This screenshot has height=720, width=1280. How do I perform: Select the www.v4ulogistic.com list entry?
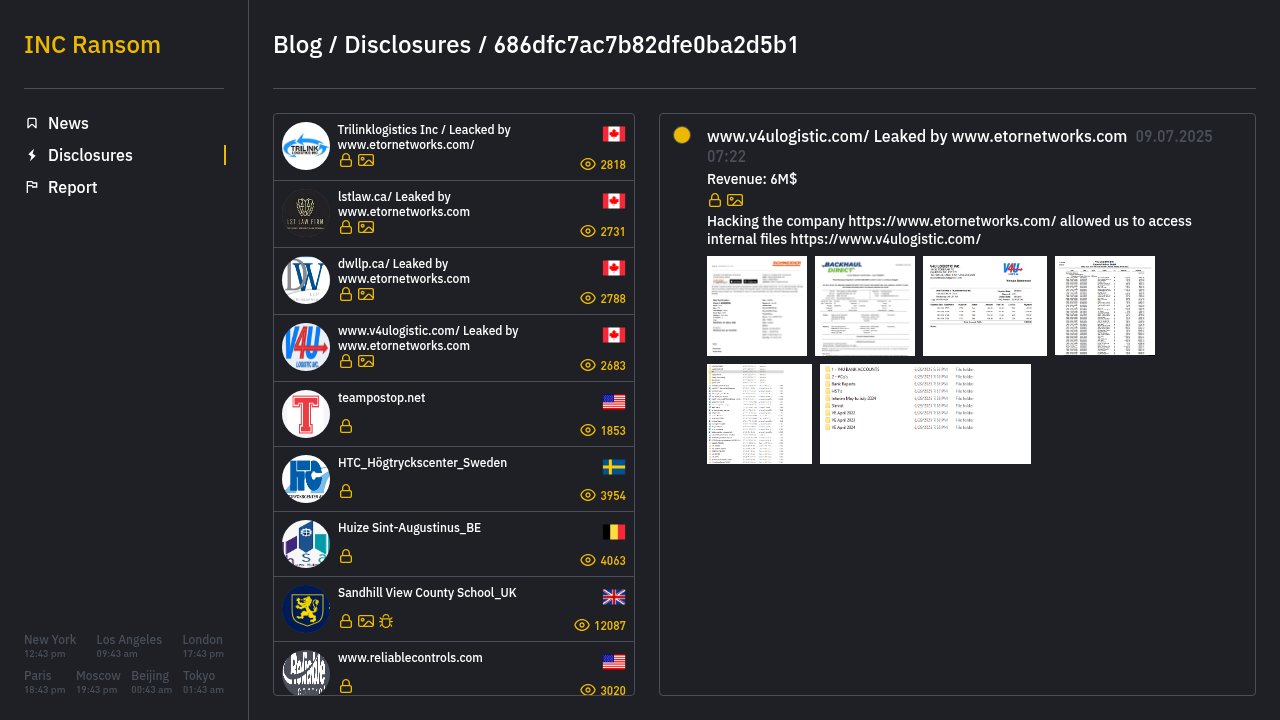point(454,348)
